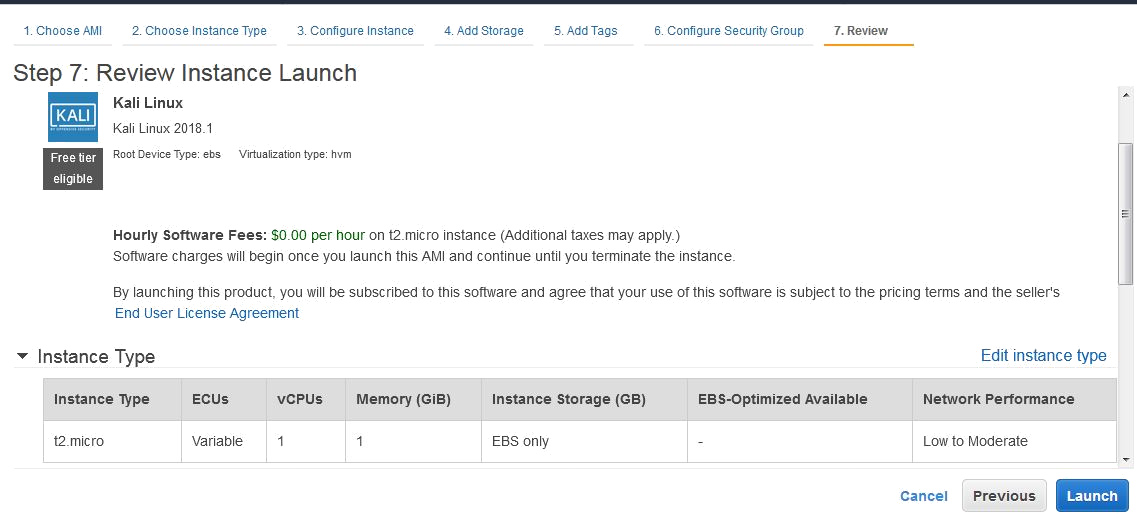Click the Edit instance type link
This screenshot has width=1137, height=519.
(x=1043, y=356)
